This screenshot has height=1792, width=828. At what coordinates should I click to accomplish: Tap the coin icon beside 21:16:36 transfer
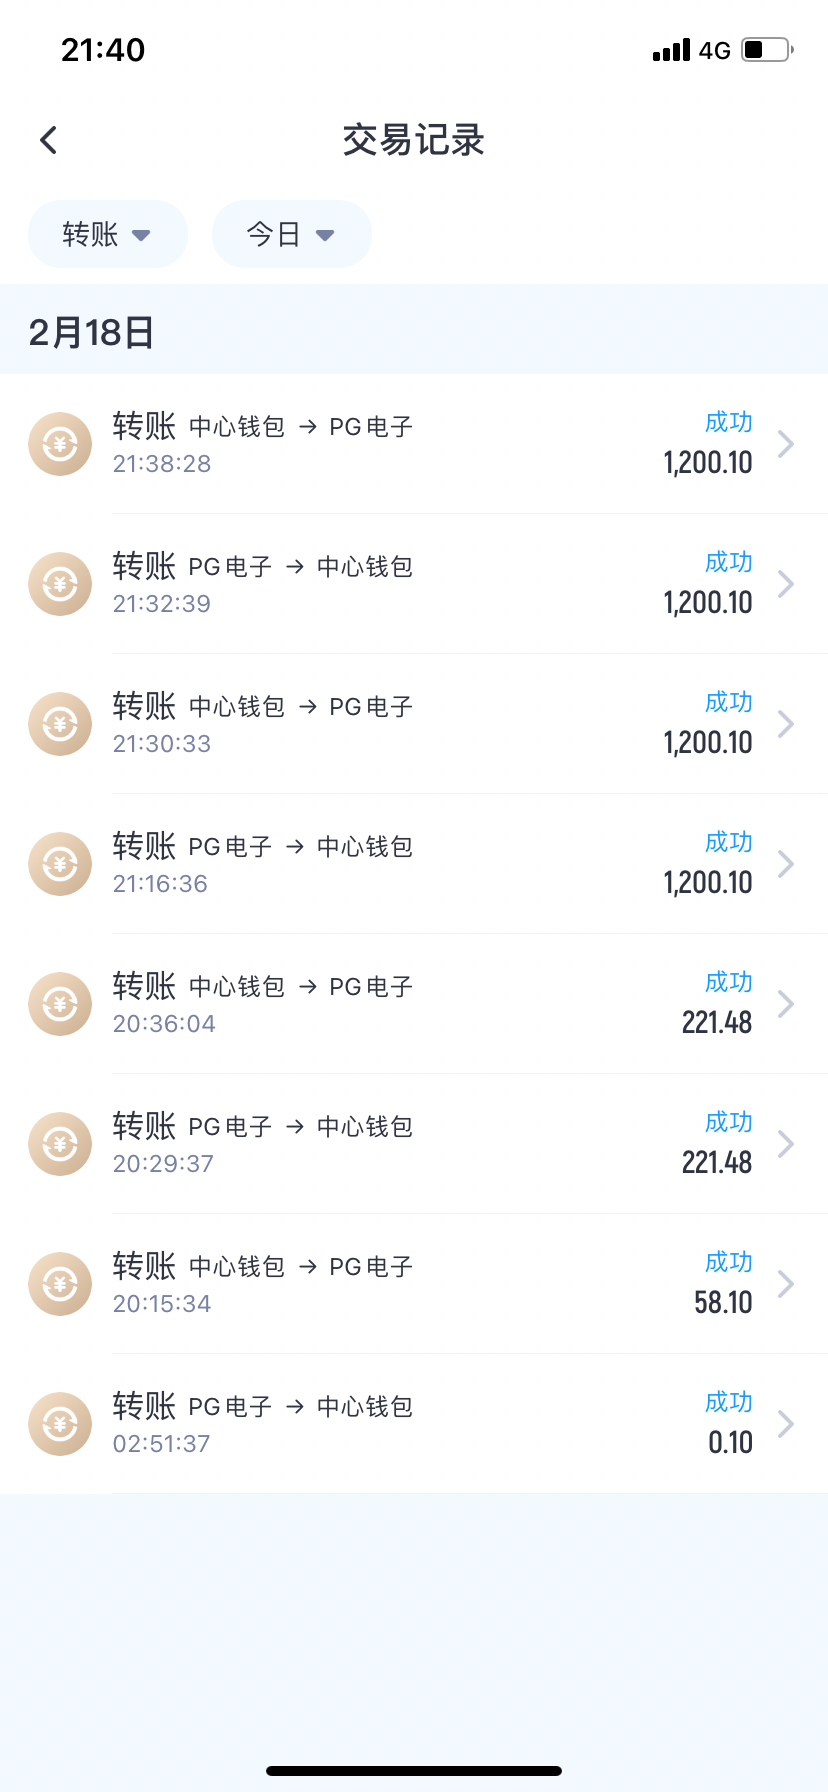(x=60, y=864)
